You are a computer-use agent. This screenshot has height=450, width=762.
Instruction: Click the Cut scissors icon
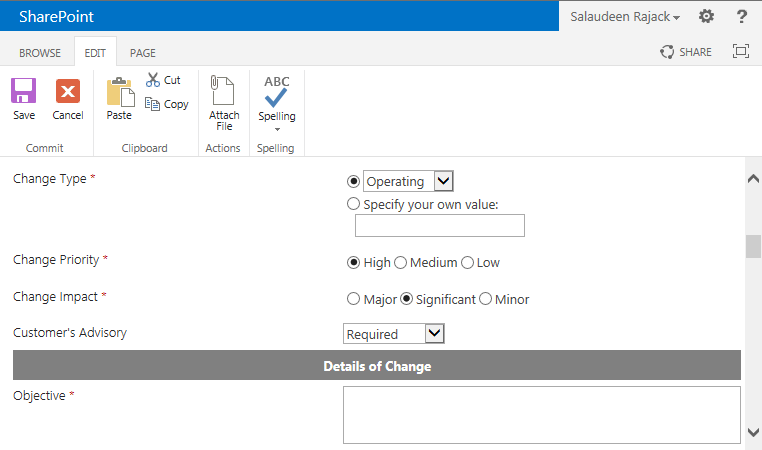point(153,80)
